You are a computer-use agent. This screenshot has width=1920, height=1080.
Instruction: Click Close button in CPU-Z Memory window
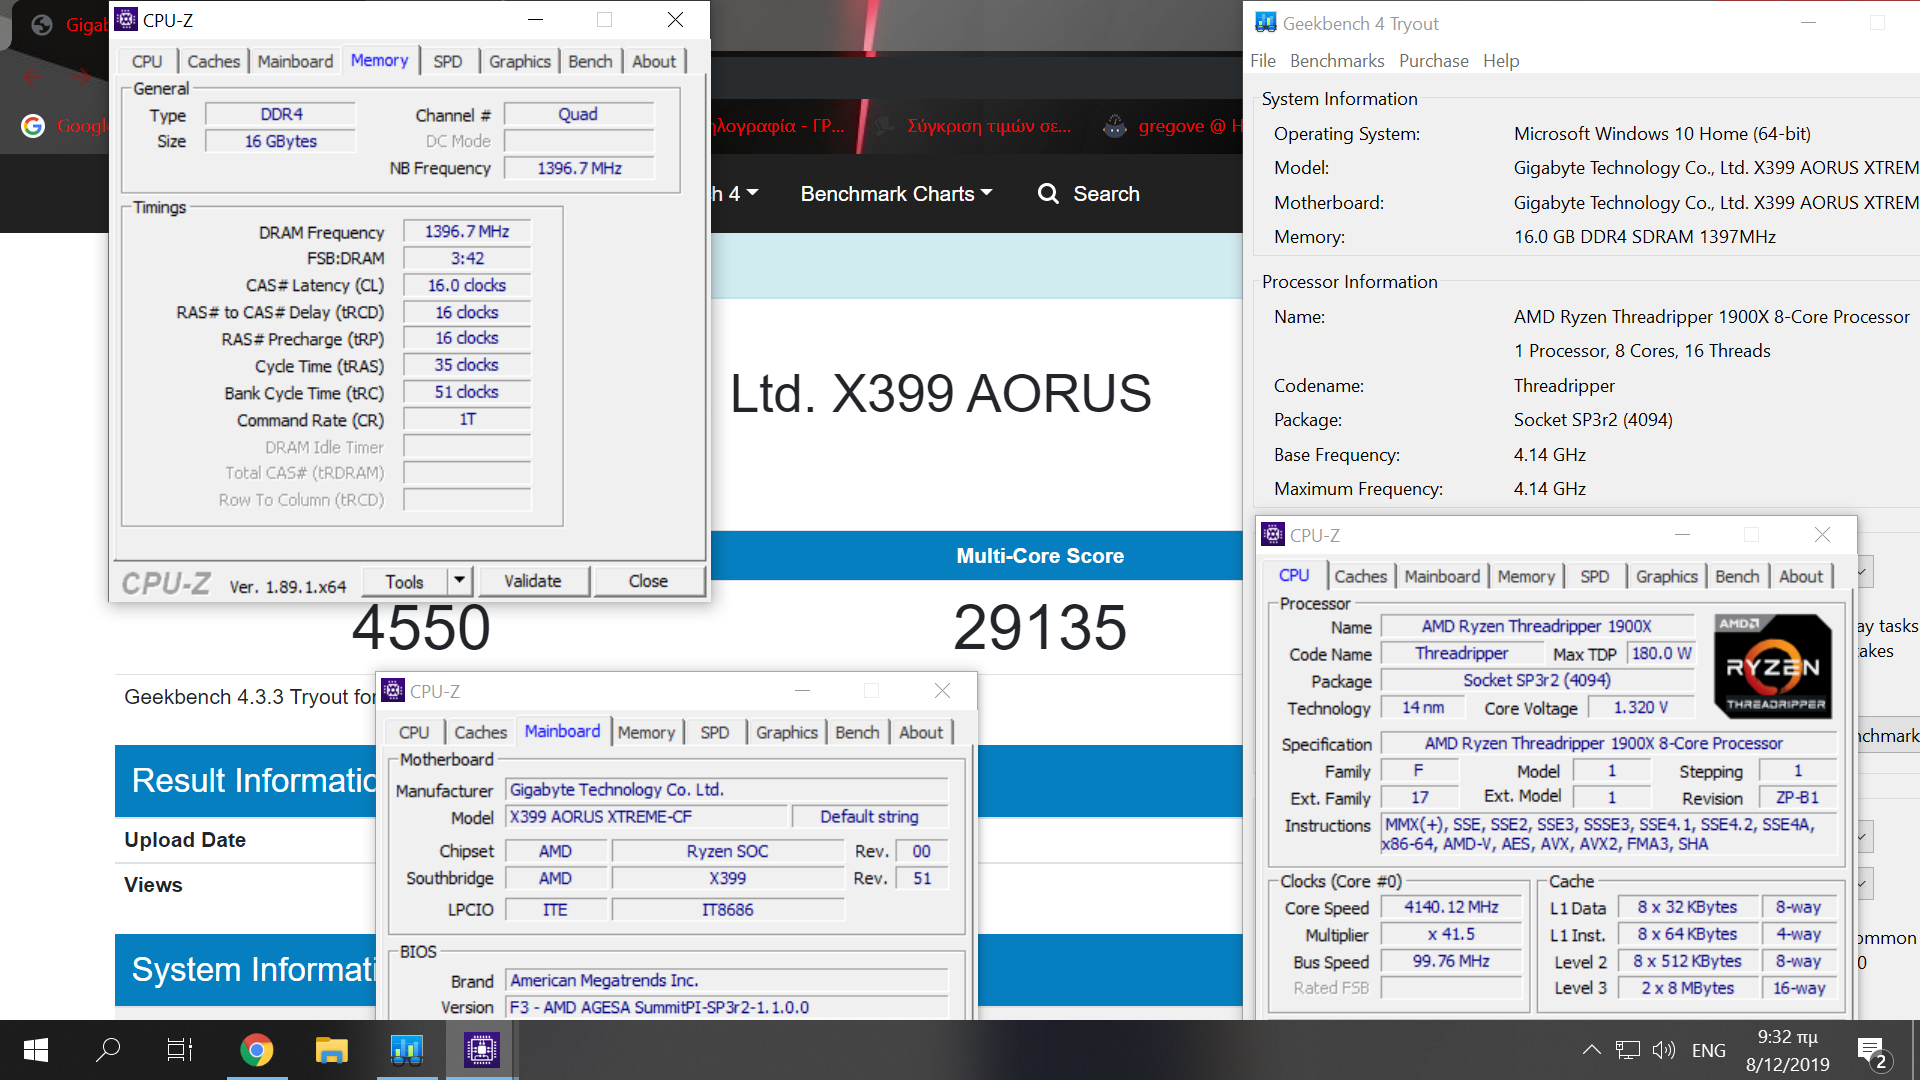pos(648,581)
